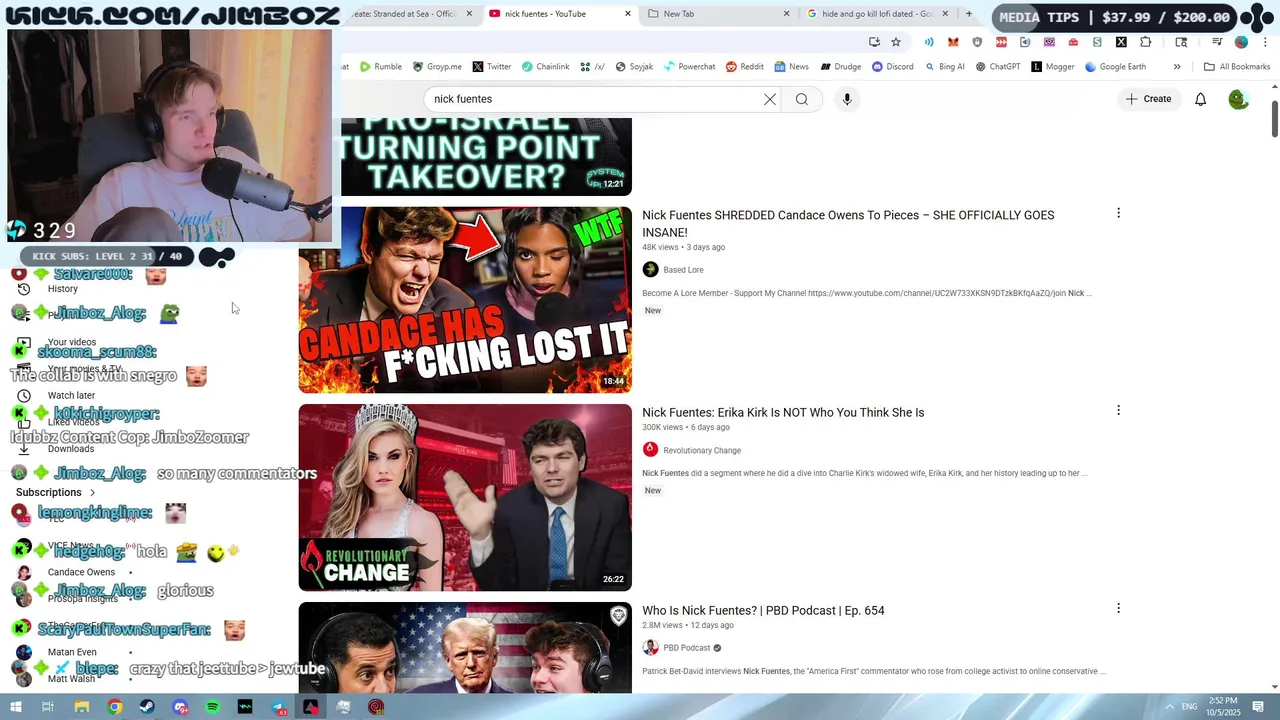Open the YouTube account avatar menu

[1238, 99]
